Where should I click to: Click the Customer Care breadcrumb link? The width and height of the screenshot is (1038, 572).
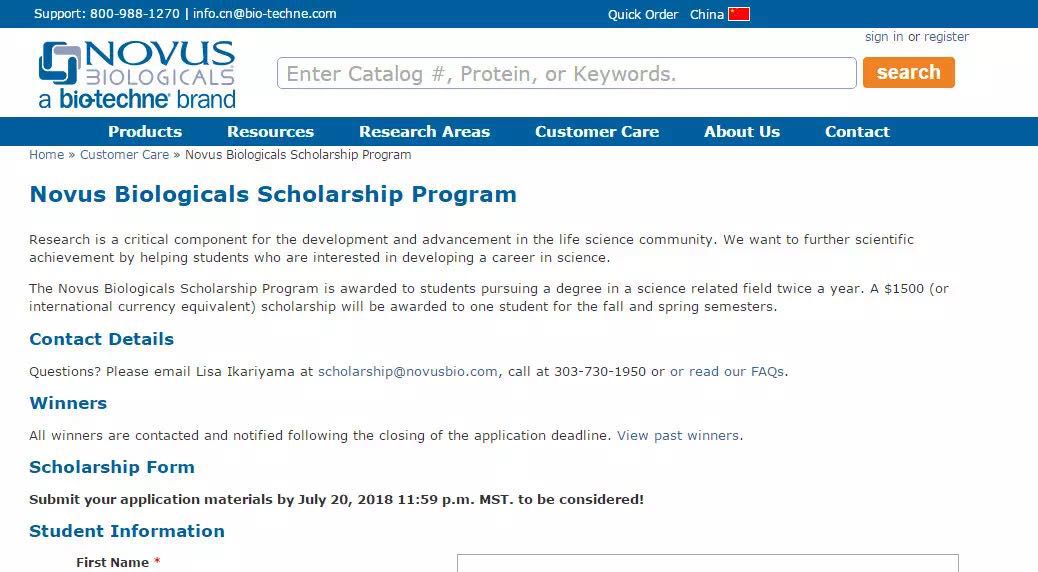pos(124,155)
